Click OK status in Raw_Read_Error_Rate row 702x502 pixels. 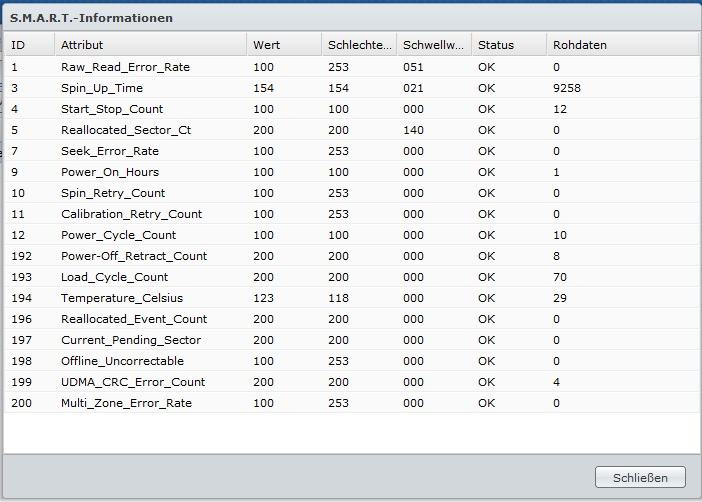(x=486, y=67)
